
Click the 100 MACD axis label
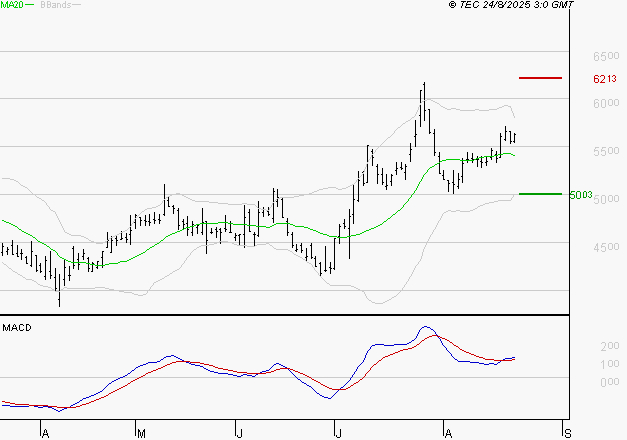[610, 364]
